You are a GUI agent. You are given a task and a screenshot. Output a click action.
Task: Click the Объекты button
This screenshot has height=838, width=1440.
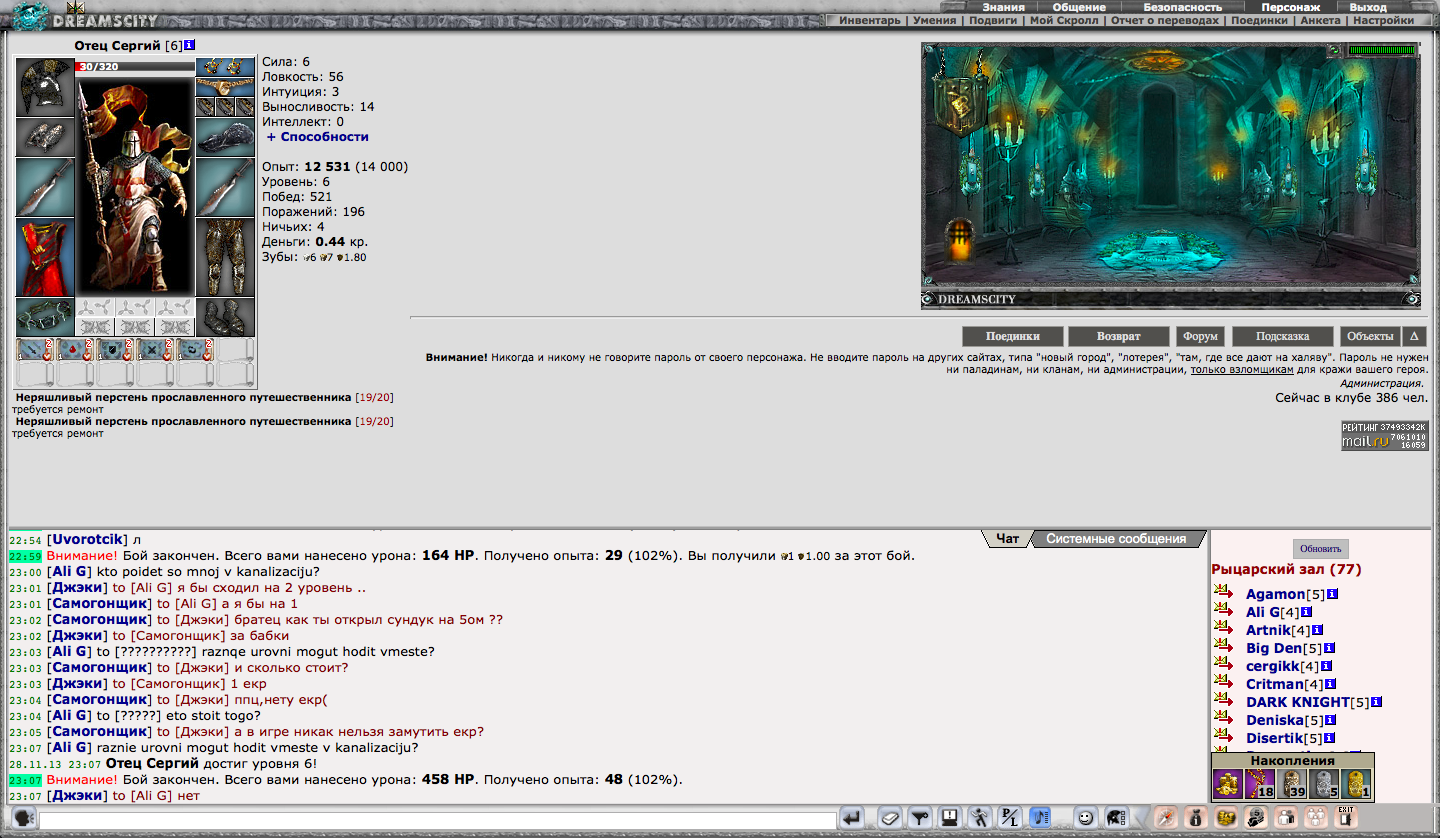click(1370, 336)
